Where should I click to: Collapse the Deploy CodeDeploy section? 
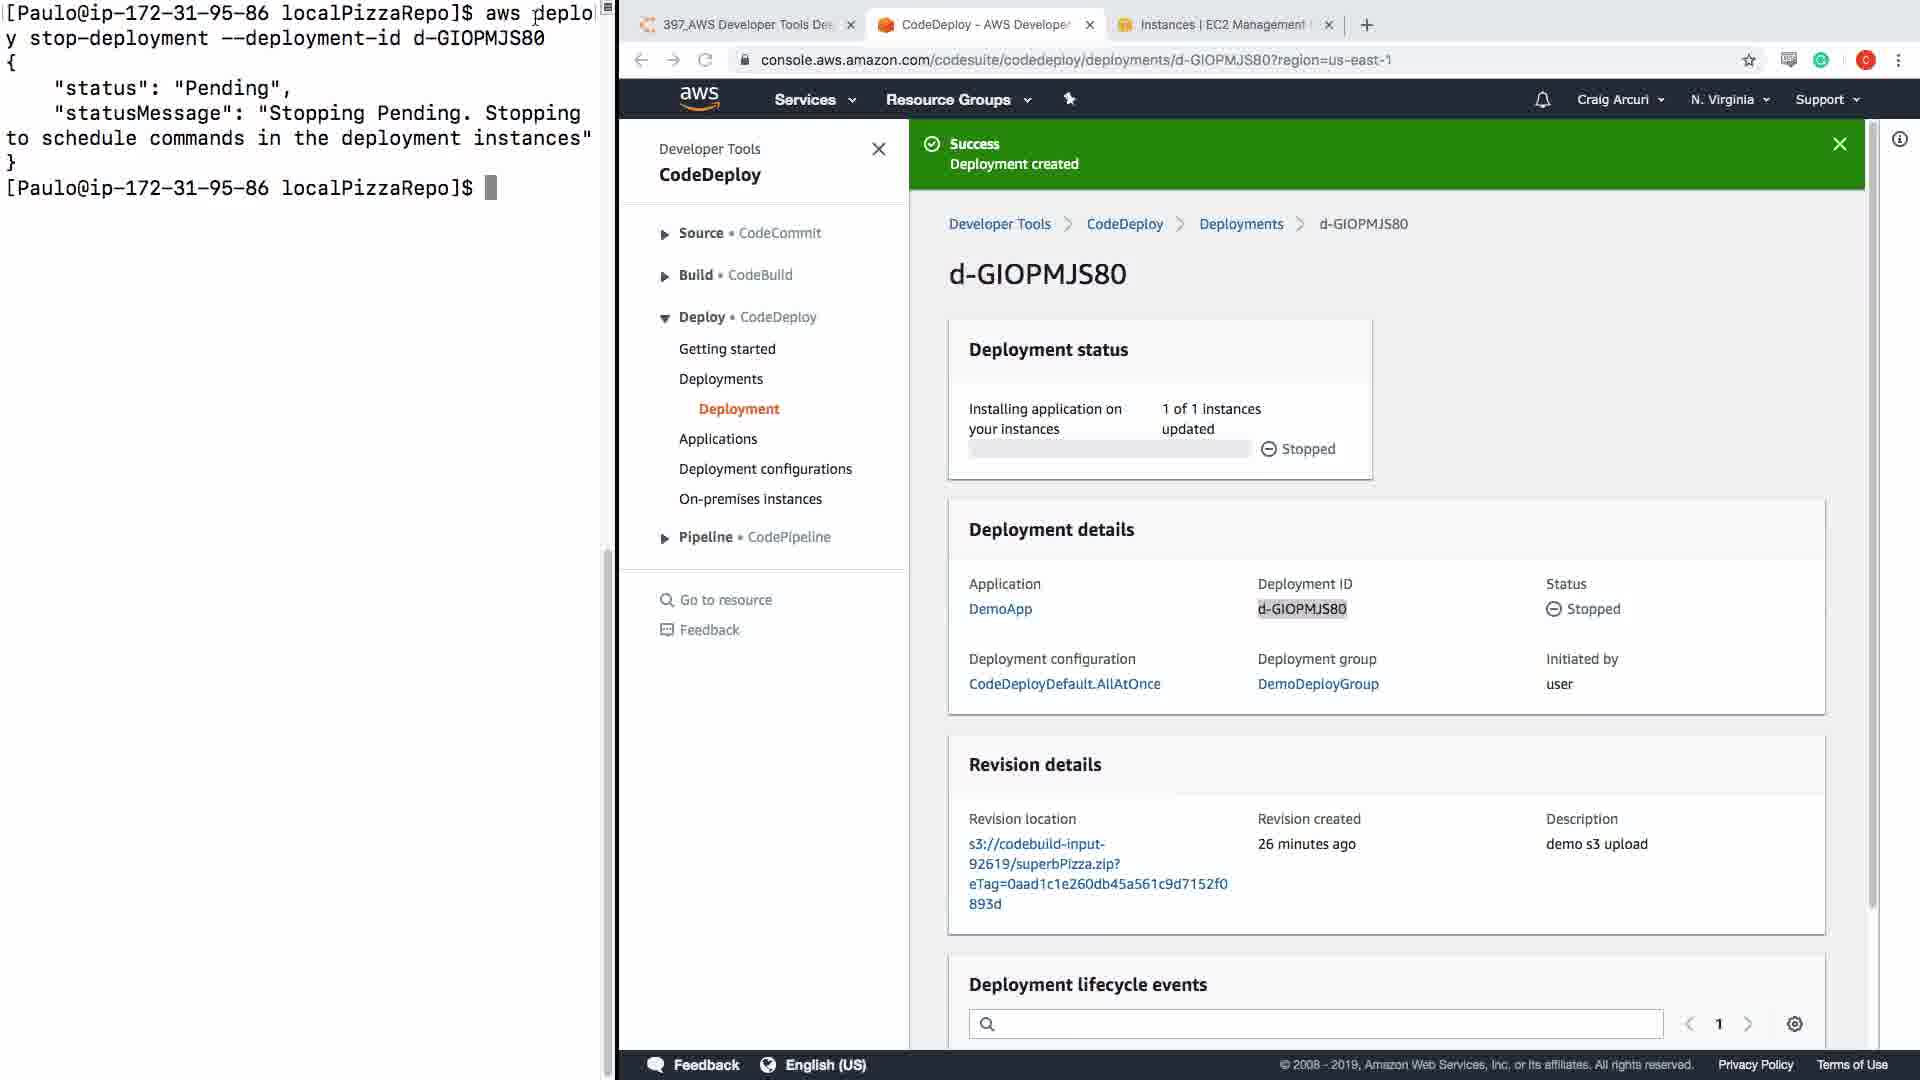[665, 318]
